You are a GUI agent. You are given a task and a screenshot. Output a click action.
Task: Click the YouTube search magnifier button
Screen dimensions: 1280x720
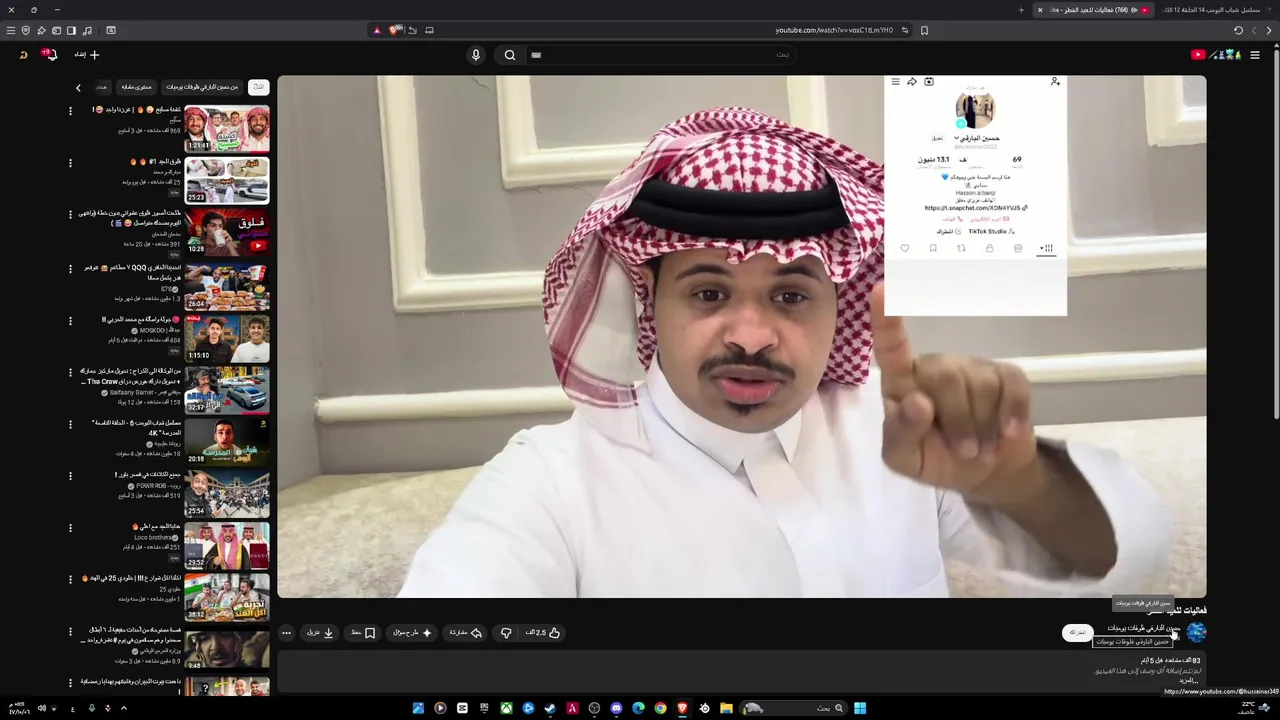(510, 55)
